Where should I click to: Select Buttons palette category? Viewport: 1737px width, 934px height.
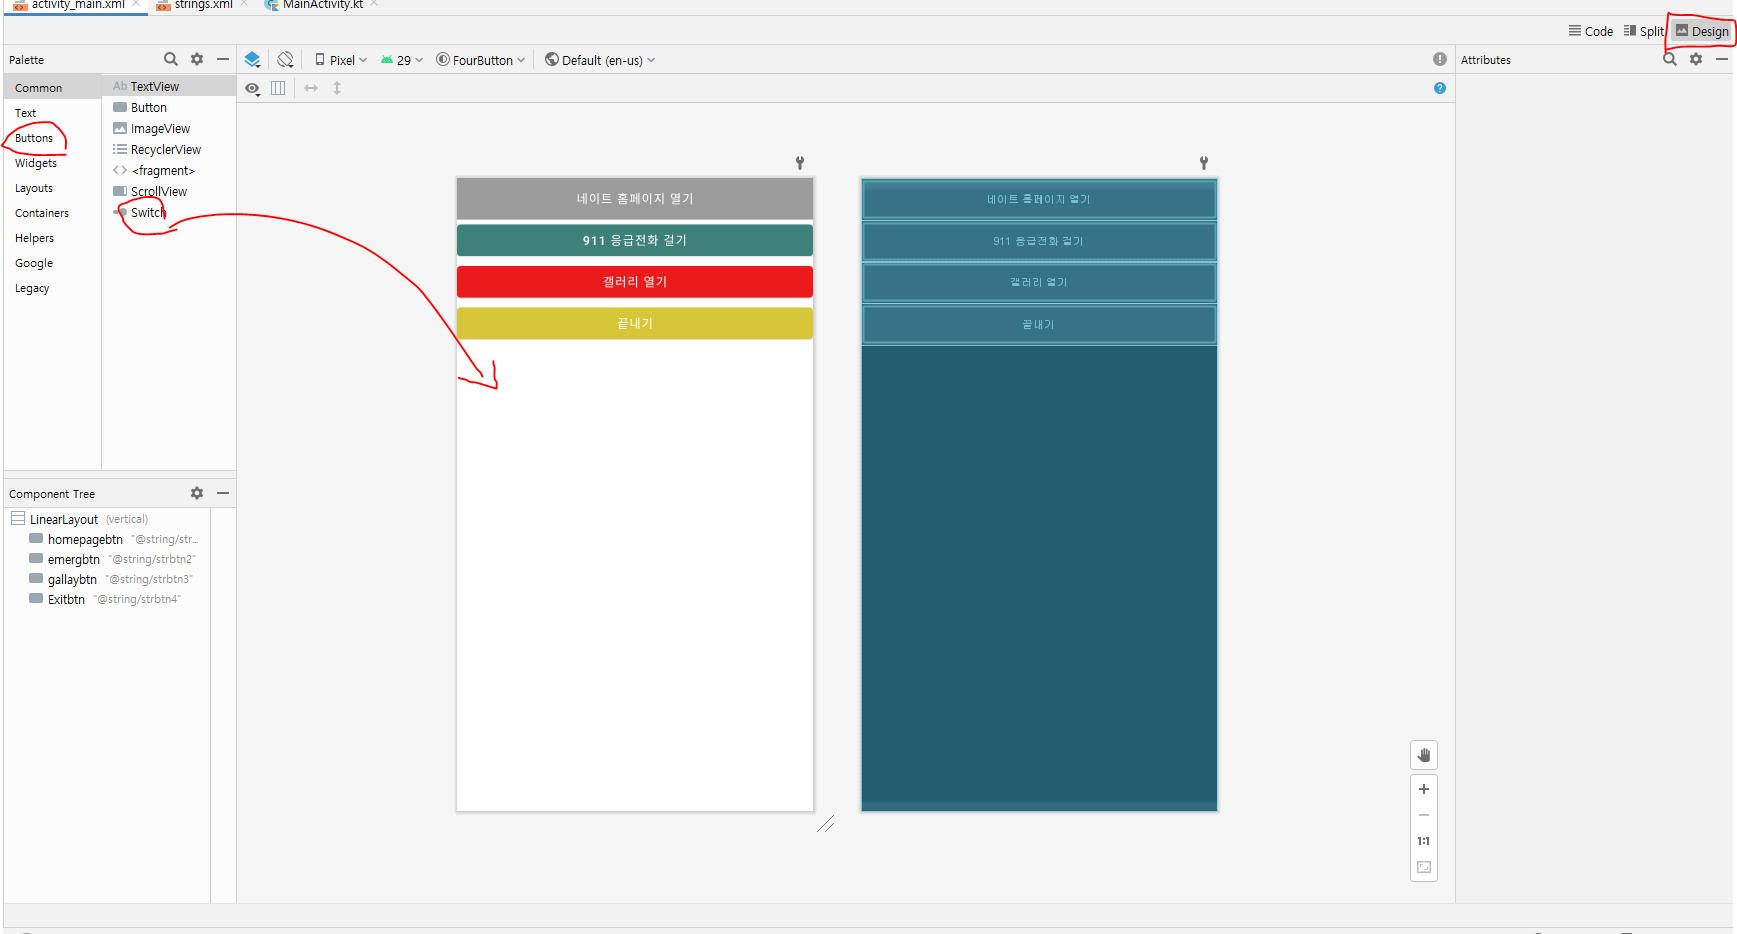tap(52, 138)
